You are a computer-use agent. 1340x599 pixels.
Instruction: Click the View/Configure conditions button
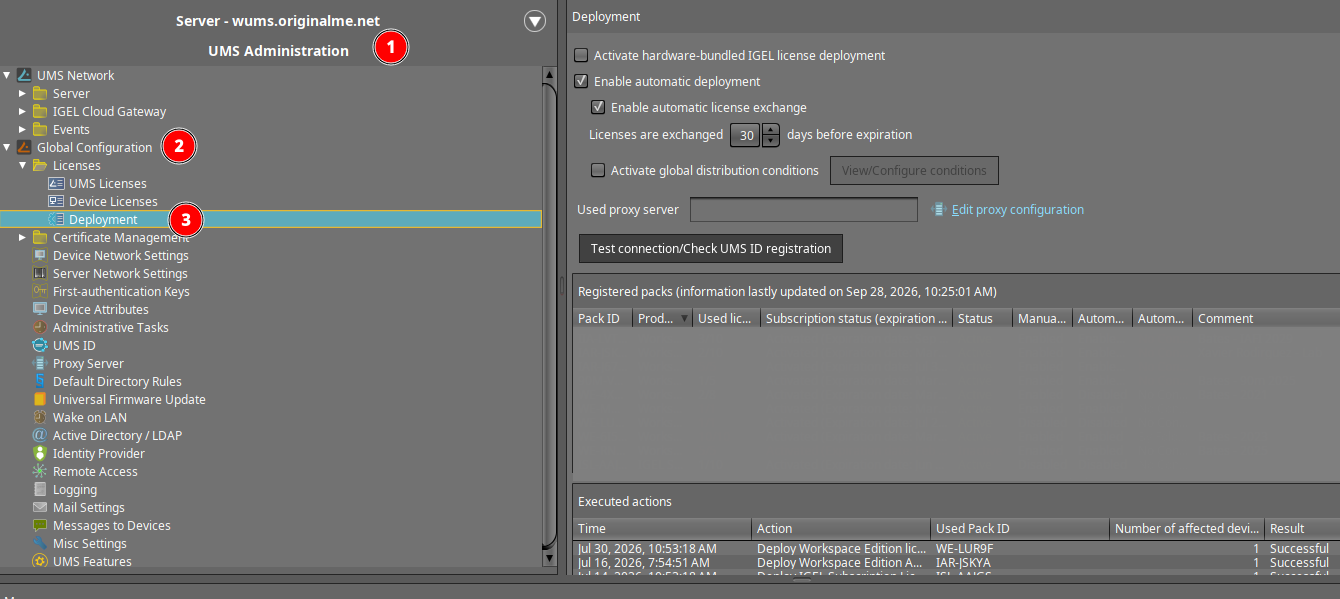pos(914,171)
